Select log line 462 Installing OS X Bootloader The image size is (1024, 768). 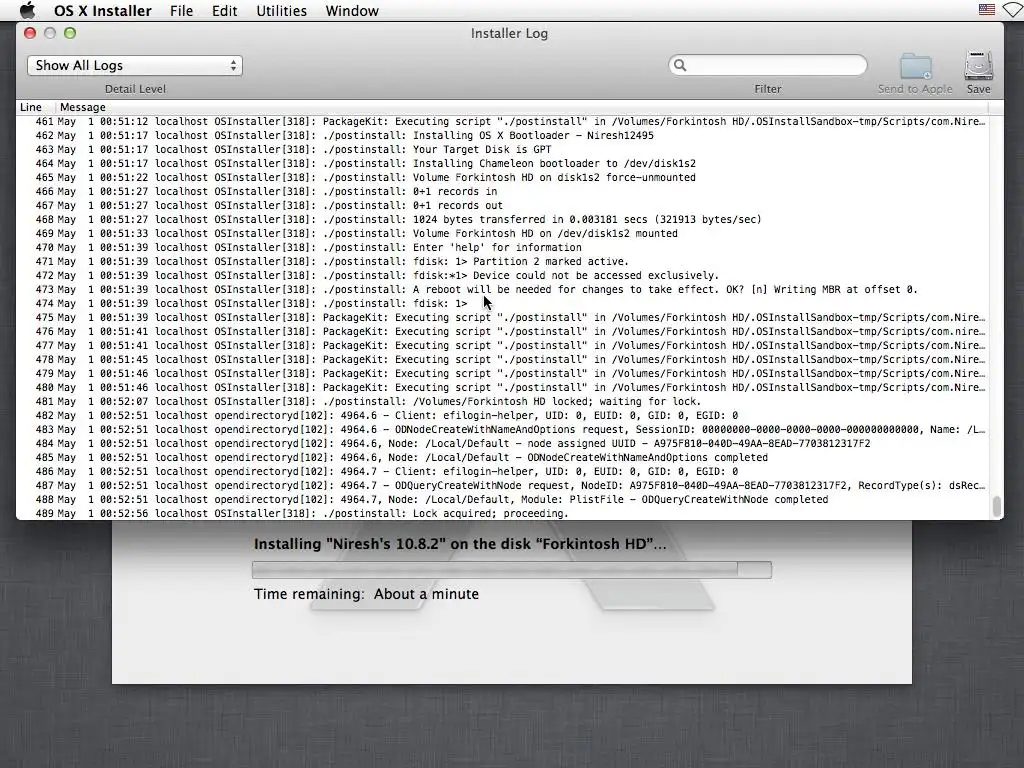click(x=502, y=136)
